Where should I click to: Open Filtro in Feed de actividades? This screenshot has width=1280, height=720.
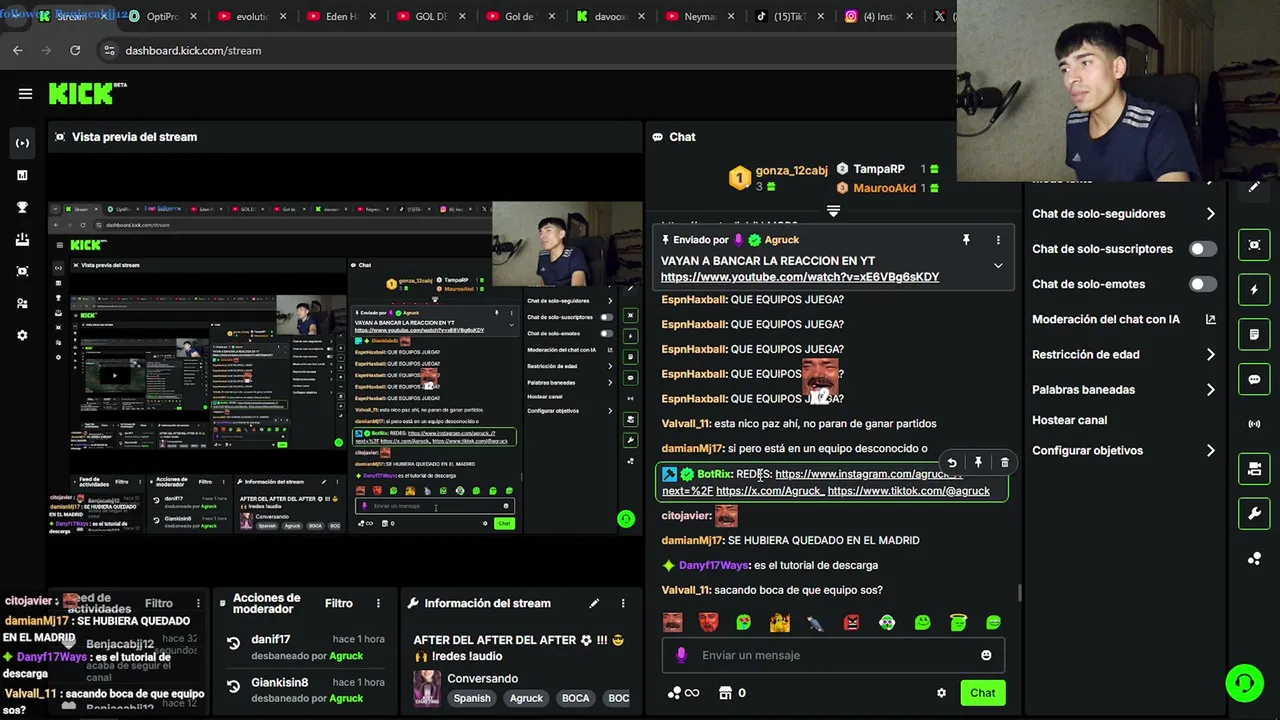[158, 603]
